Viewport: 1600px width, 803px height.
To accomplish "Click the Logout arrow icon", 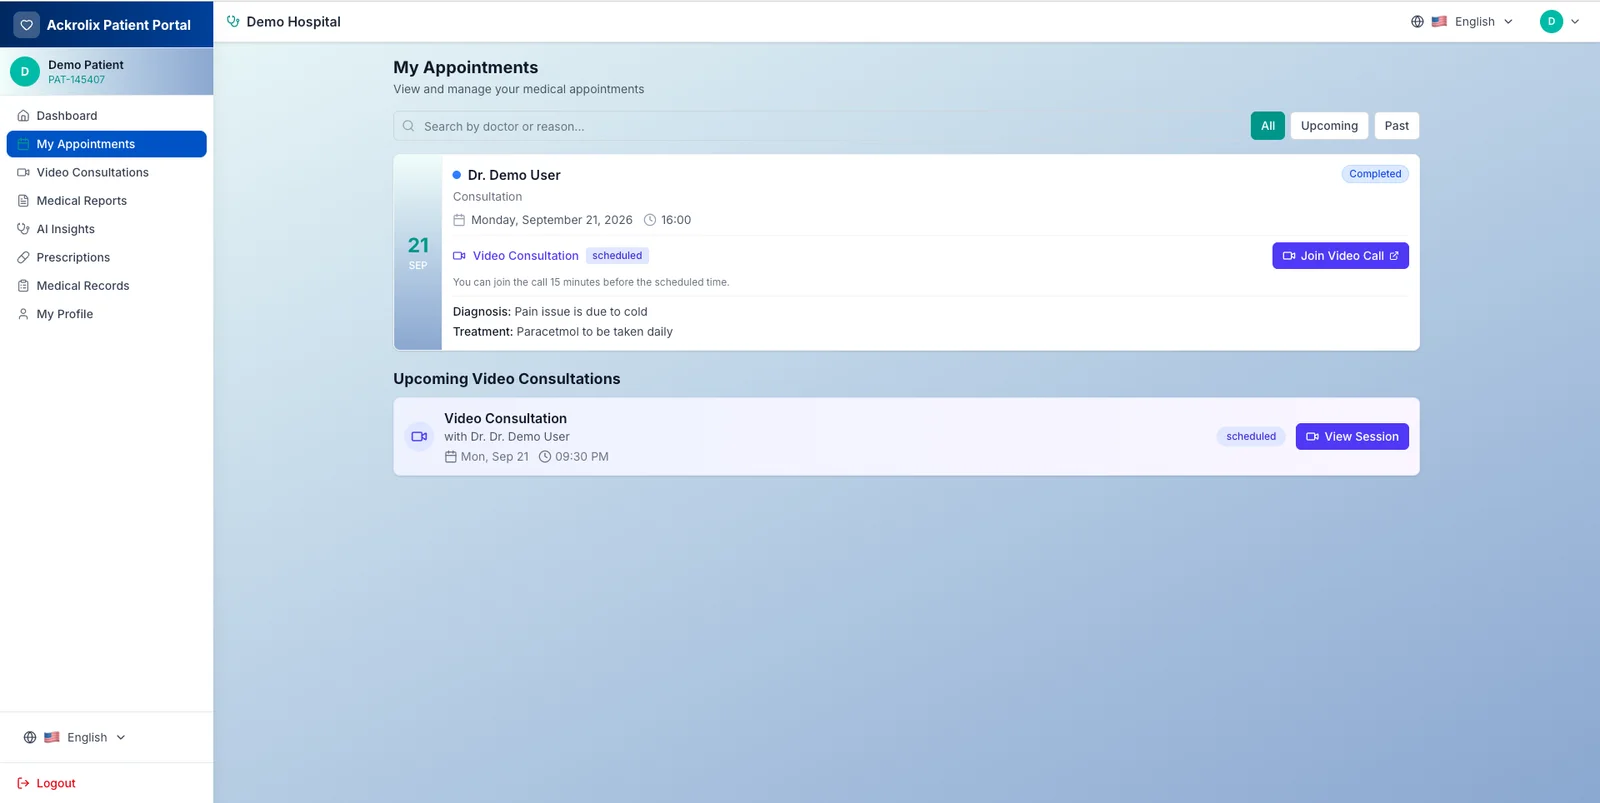I will 23,783.
